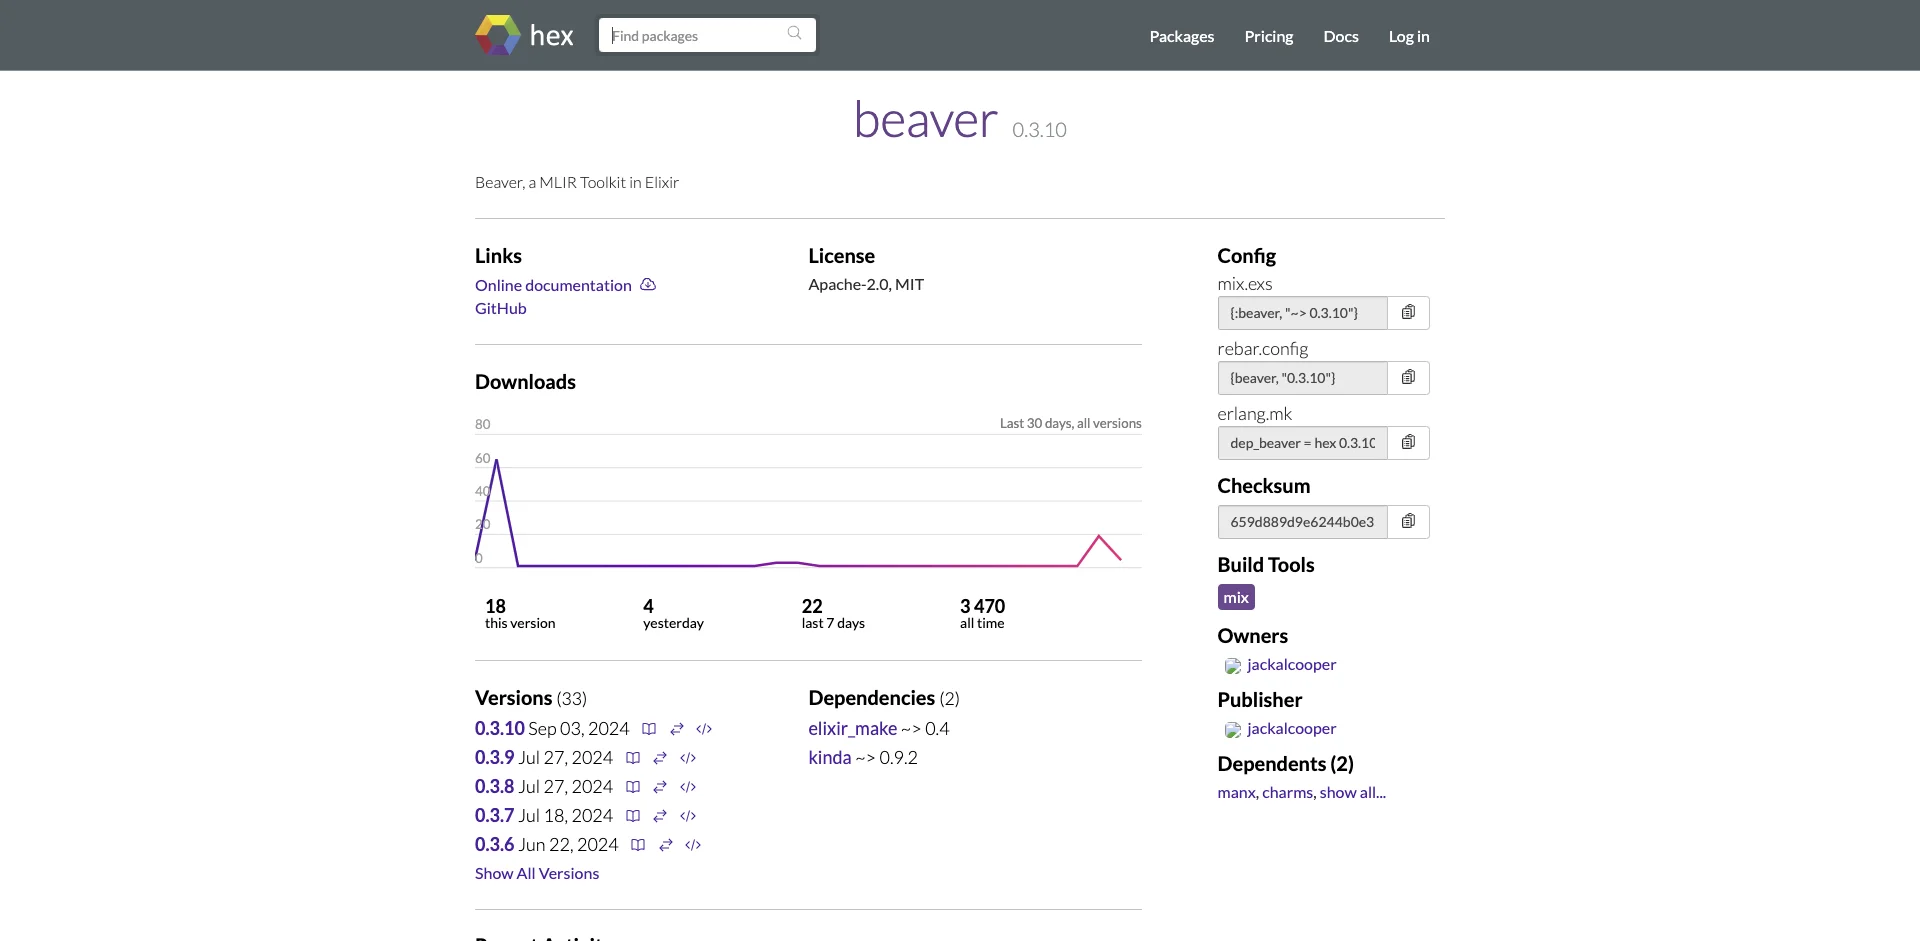Click the publisher jackalcooper avatar
1920x941 pixels.
tap(1233, 730)
